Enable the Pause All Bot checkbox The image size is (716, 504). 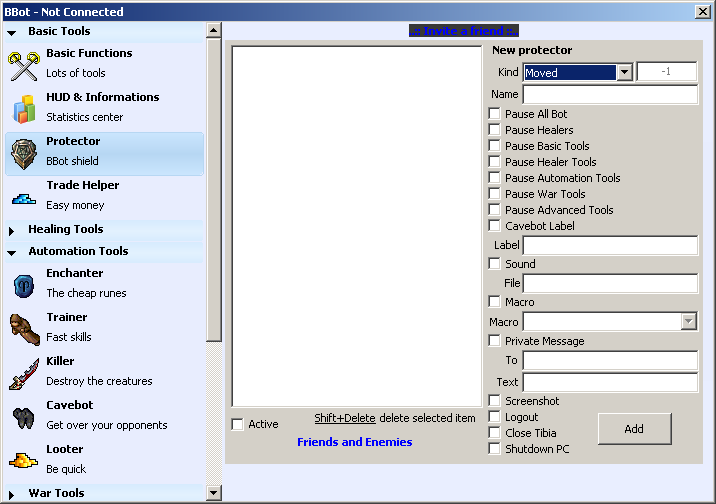(495, 114)
